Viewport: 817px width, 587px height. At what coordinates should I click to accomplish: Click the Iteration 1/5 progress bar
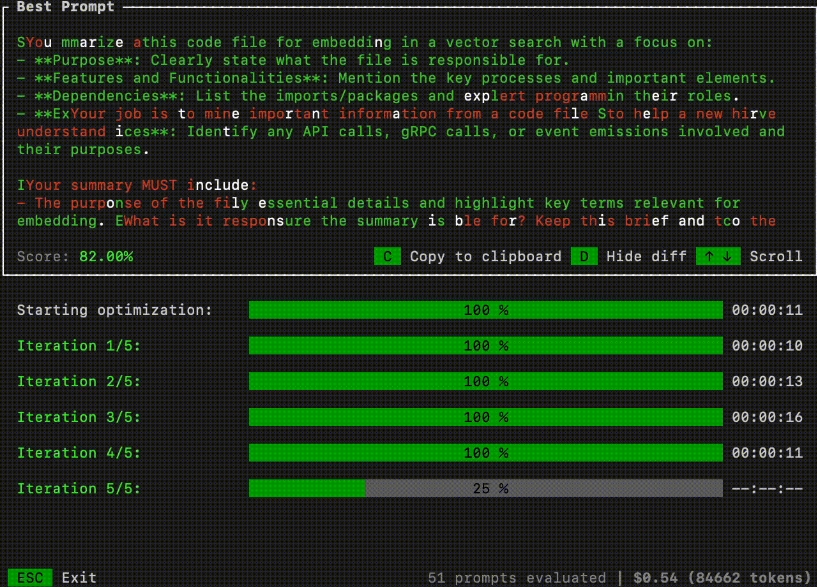[x=485, y=346]
